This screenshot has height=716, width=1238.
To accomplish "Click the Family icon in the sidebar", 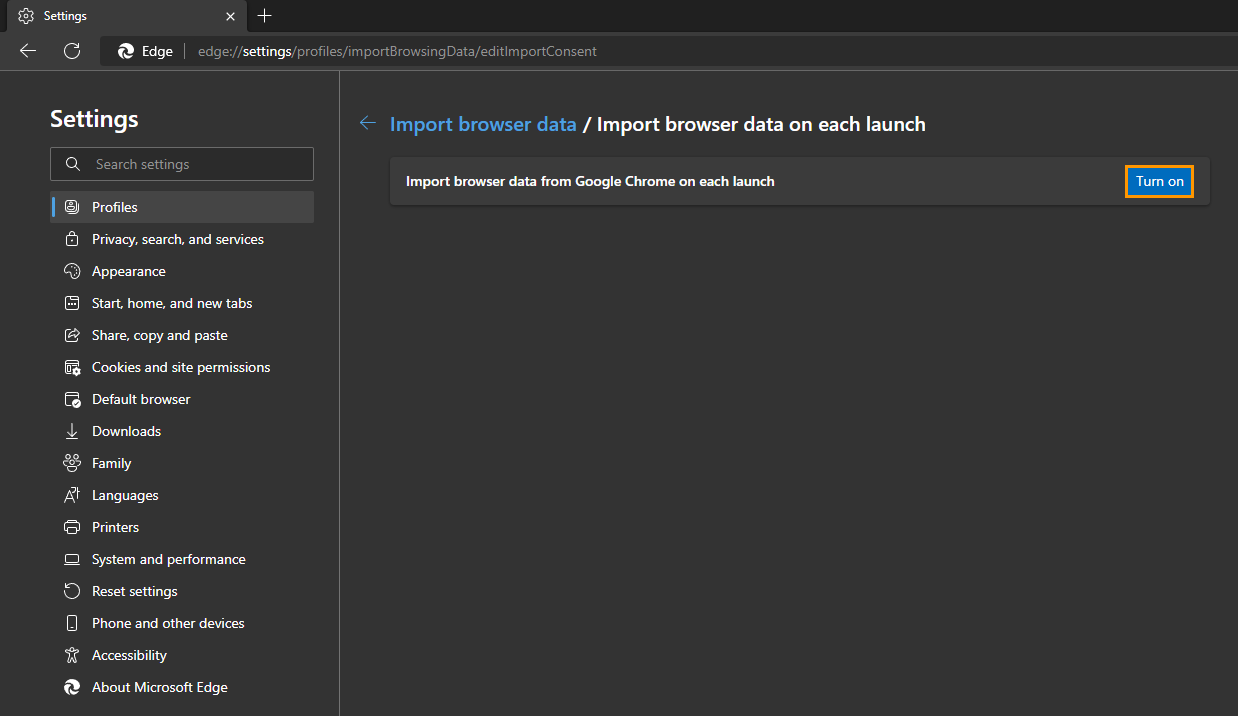I will click(x=72, y=463).
